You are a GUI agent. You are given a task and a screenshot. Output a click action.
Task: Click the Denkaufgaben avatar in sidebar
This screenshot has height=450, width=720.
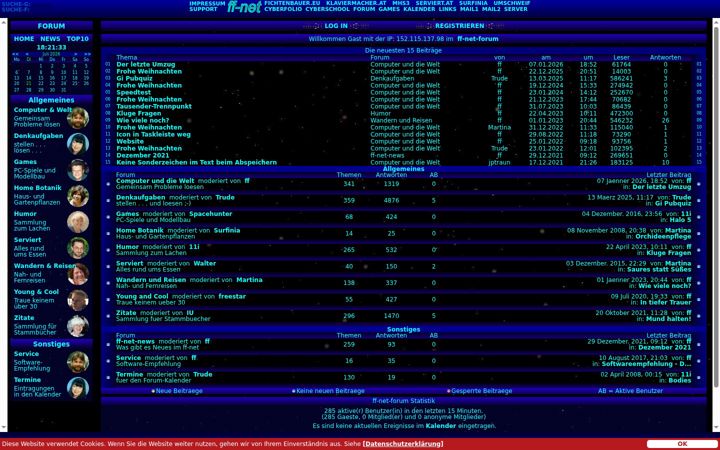point(78,144)
